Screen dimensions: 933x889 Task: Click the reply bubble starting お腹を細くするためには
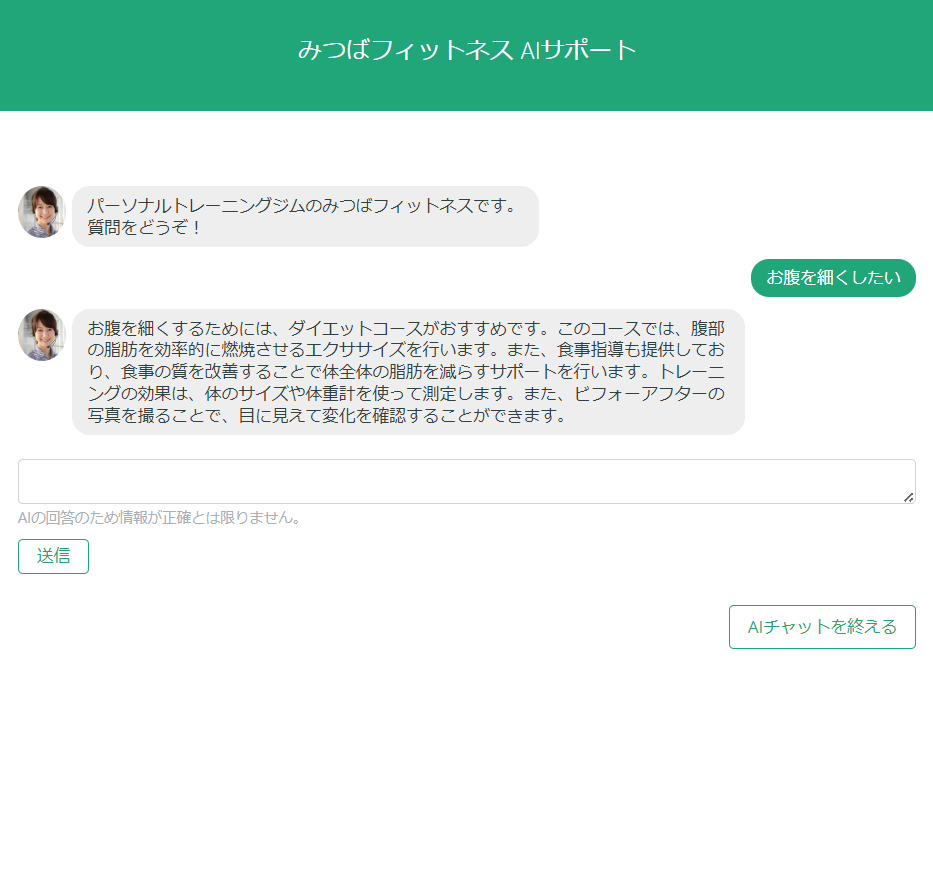(408, 372)
